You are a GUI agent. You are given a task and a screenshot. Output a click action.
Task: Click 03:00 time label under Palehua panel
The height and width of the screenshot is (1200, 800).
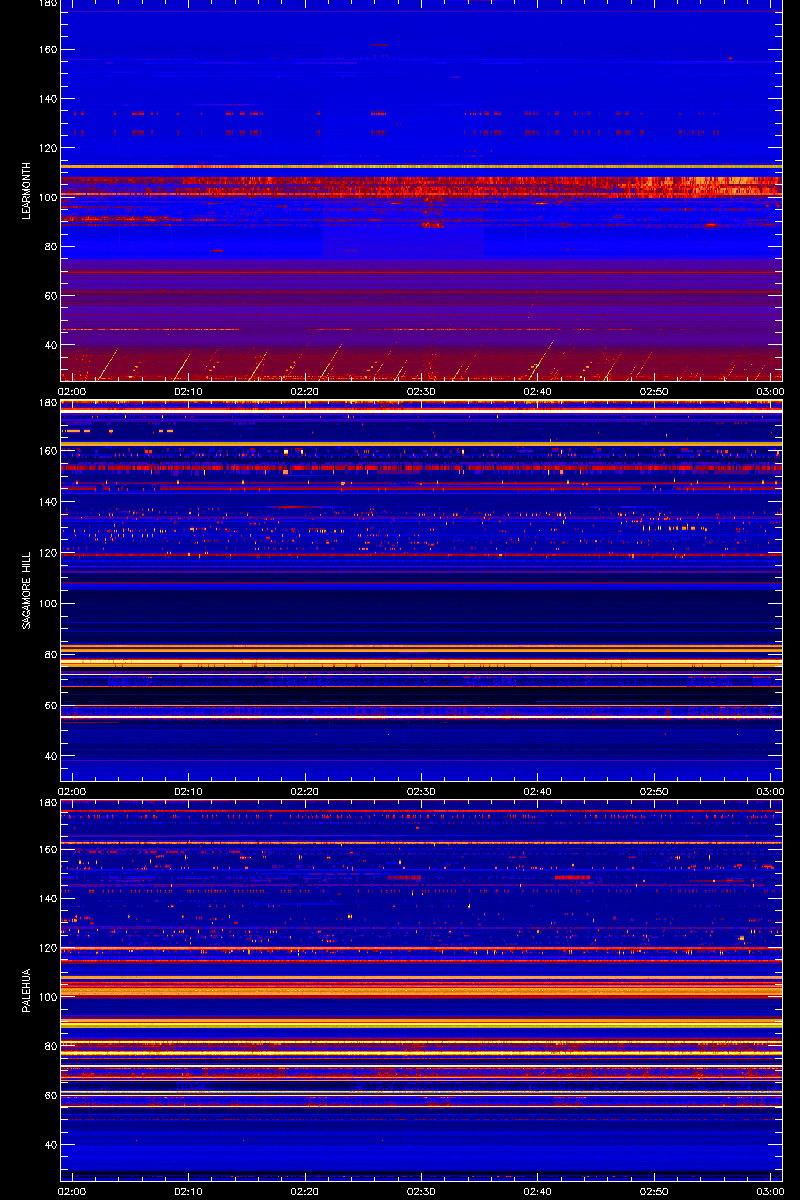coord(769,1191)
